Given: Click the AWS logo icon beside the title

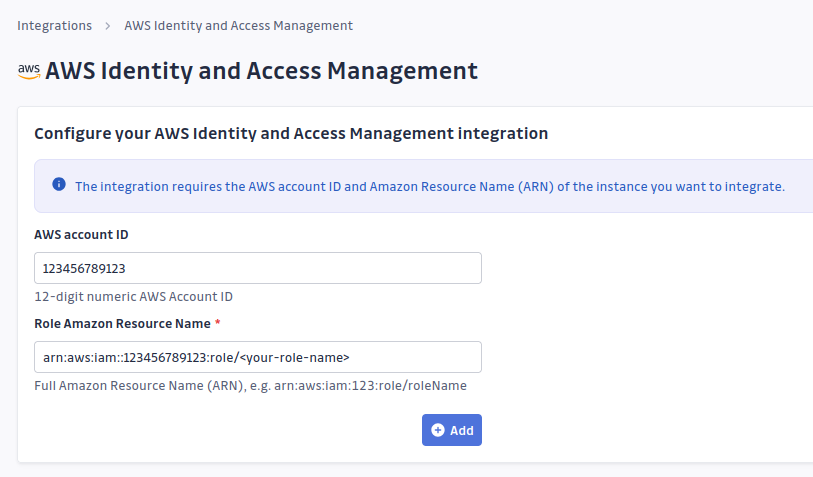Looking at the screenshot, I should click(x=29, y=71).
